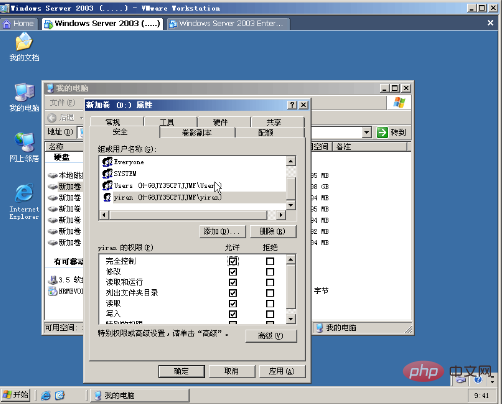Viewport: 502px width, 404px height.
Task: Click the 高级 button
Action: pyautogui.click(x=271, y=336)
